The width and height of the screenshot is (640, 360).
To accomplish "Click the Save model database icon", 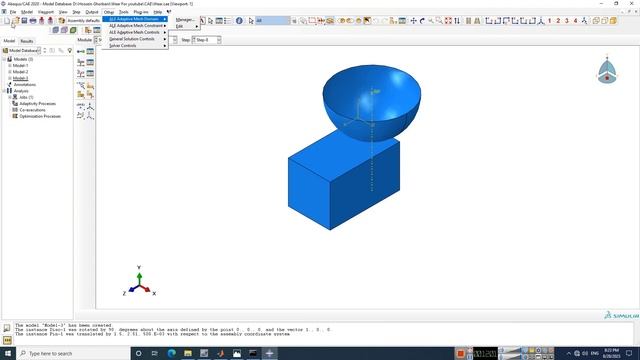I will point(24,20).
